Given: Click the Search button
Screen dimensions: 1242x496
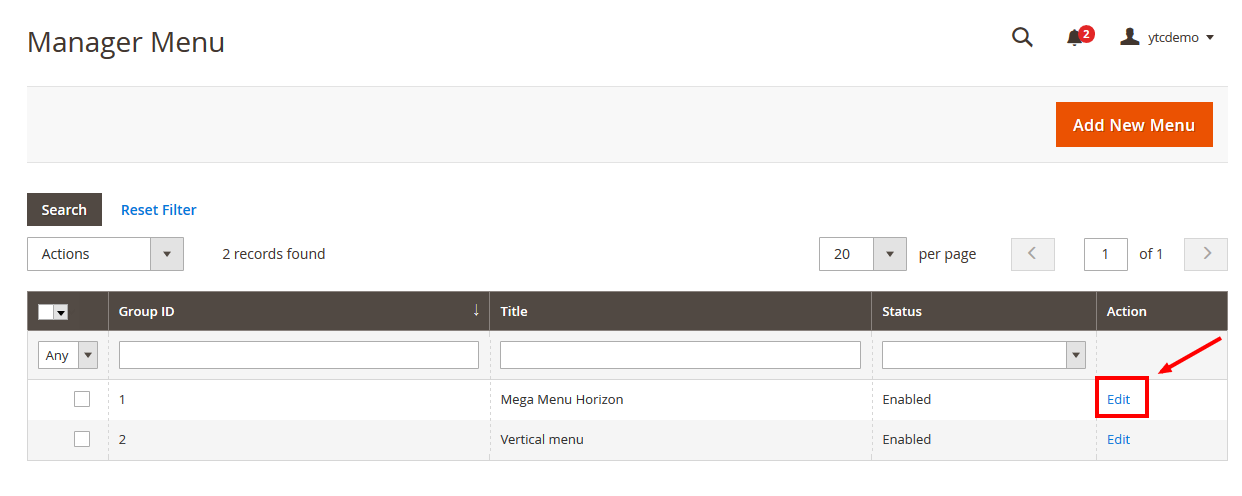Looking at the screenshot, I should point(64,210).
